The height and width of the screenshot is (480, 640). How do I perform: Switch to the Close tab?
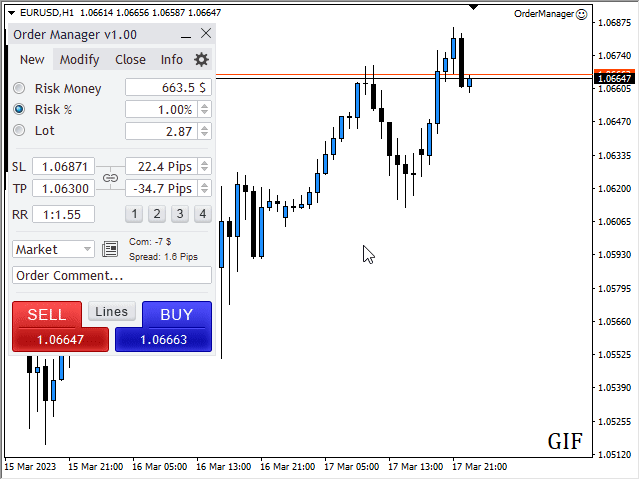coord(130,60)
